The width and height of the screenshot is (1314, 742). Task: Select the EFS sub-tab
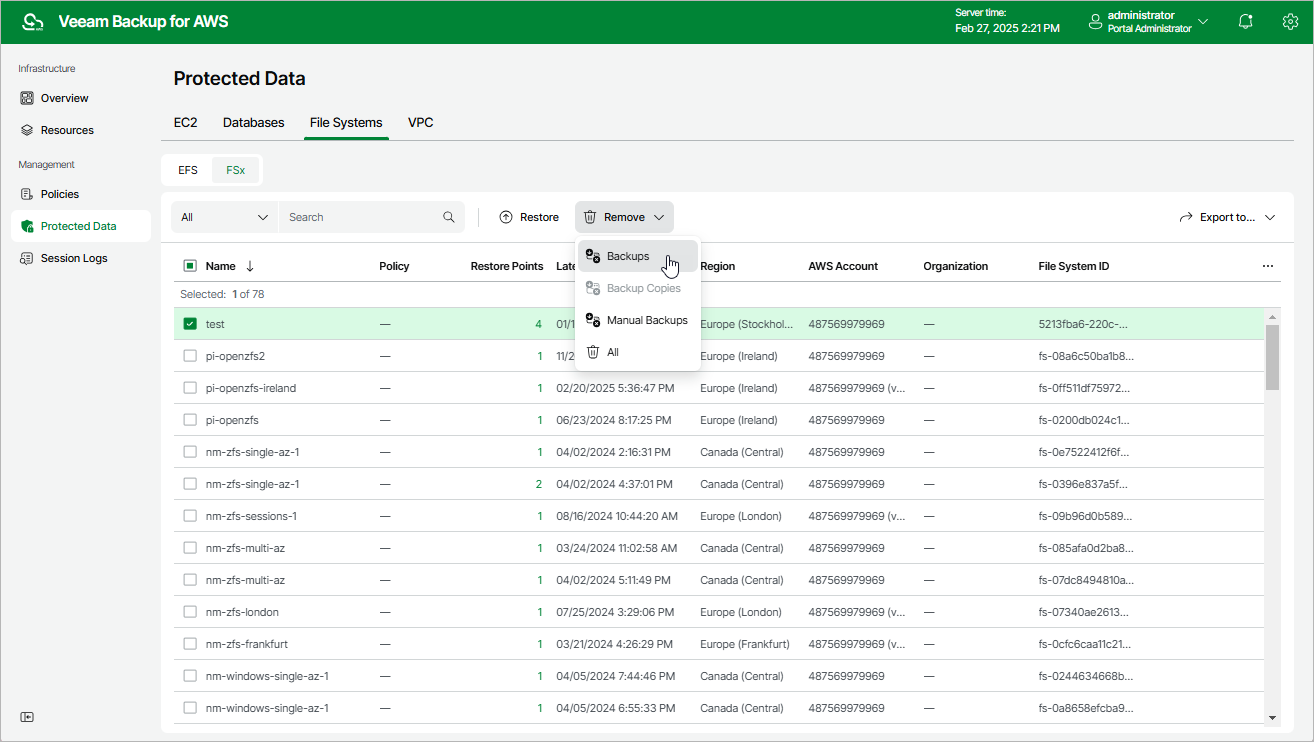click(x=188, y=170)
